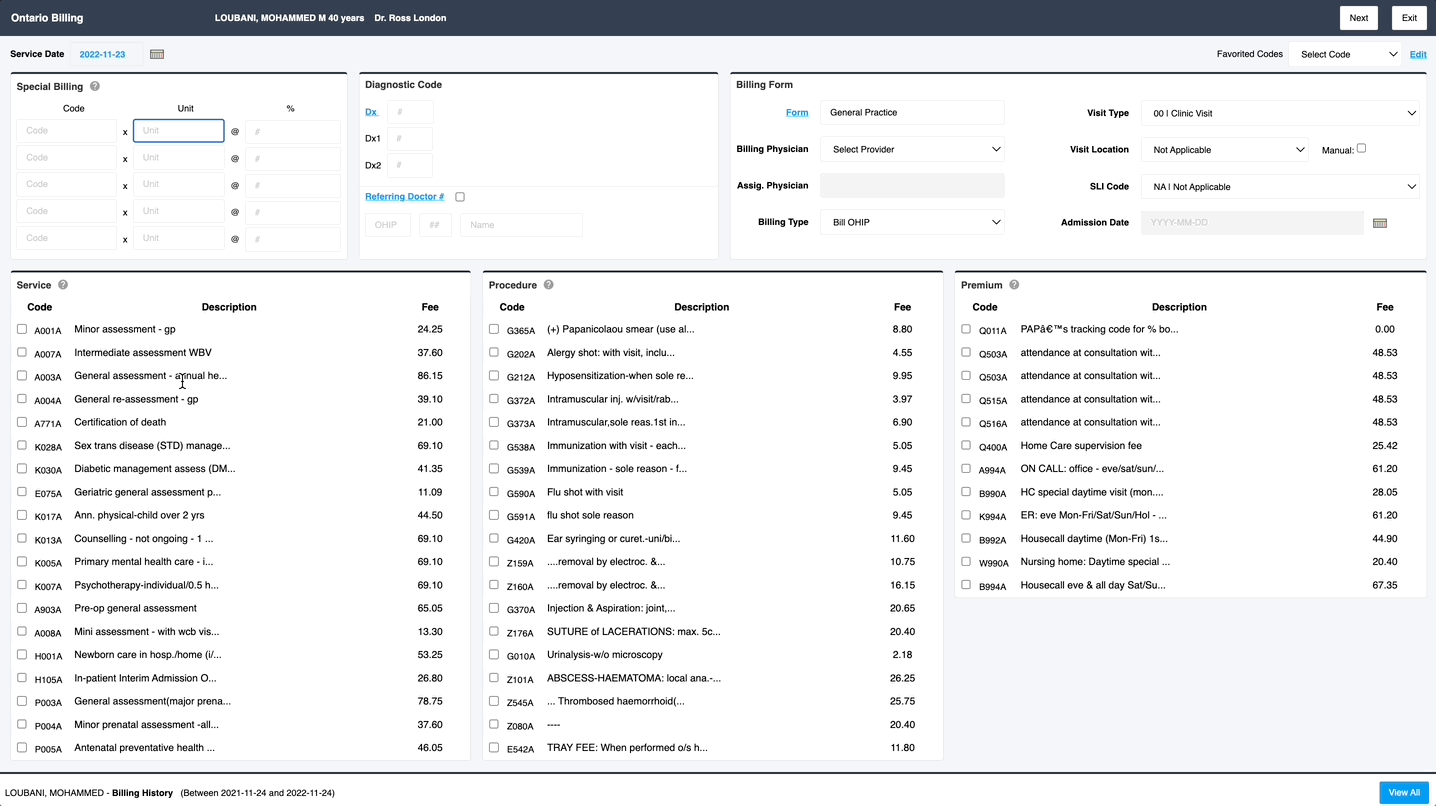The image size is (1436, 806).
Task: Click the View All billing history button
Action: click(1403, 792)
